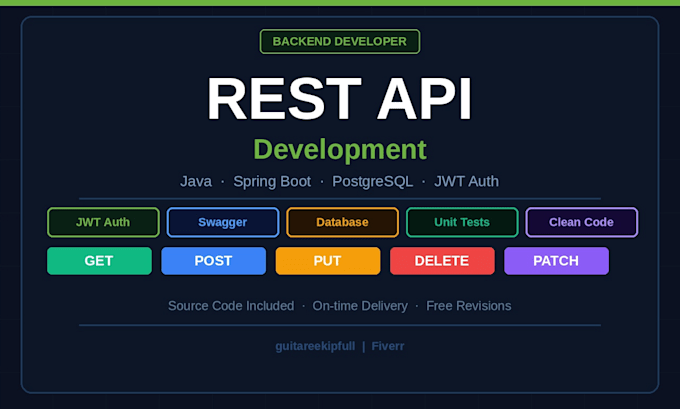This screenshot has height=409, width=680.
Task: Click the green GET button
Action: (x=99, y=261)
